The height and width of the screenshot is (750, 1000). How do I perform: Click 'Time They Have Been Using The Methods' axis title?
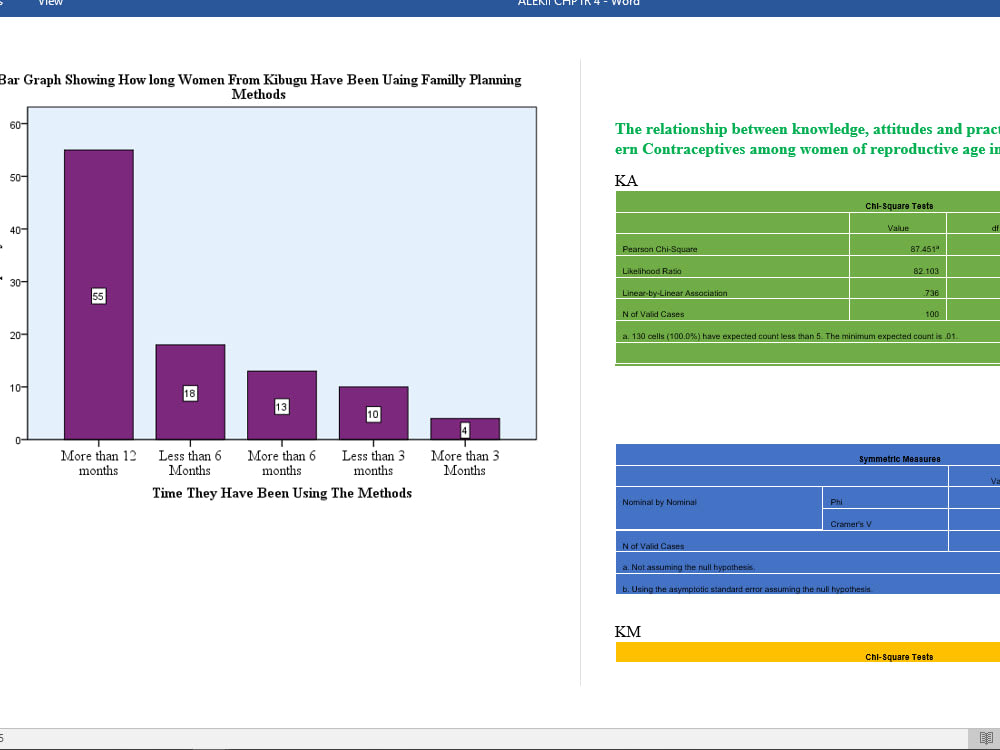click(x=282, y=493)
